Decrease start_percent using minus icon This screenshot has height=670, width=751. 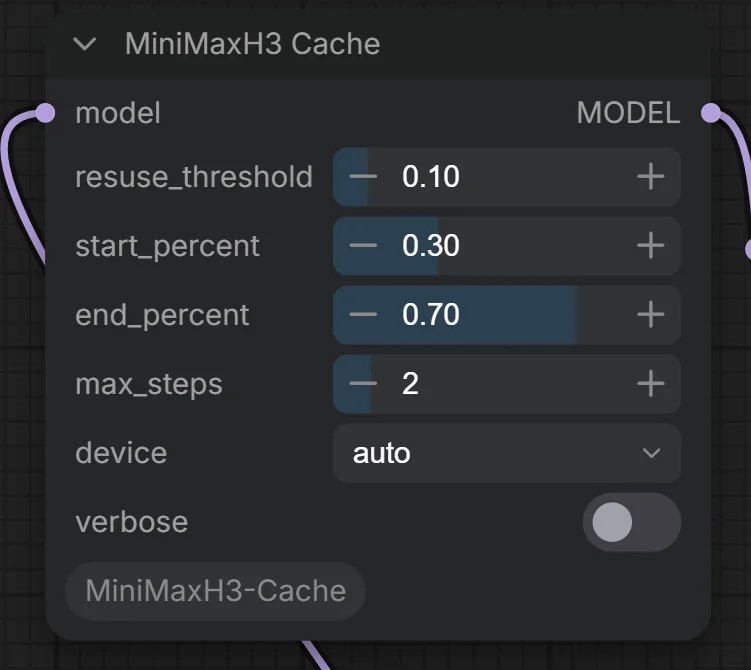(363, 246)
